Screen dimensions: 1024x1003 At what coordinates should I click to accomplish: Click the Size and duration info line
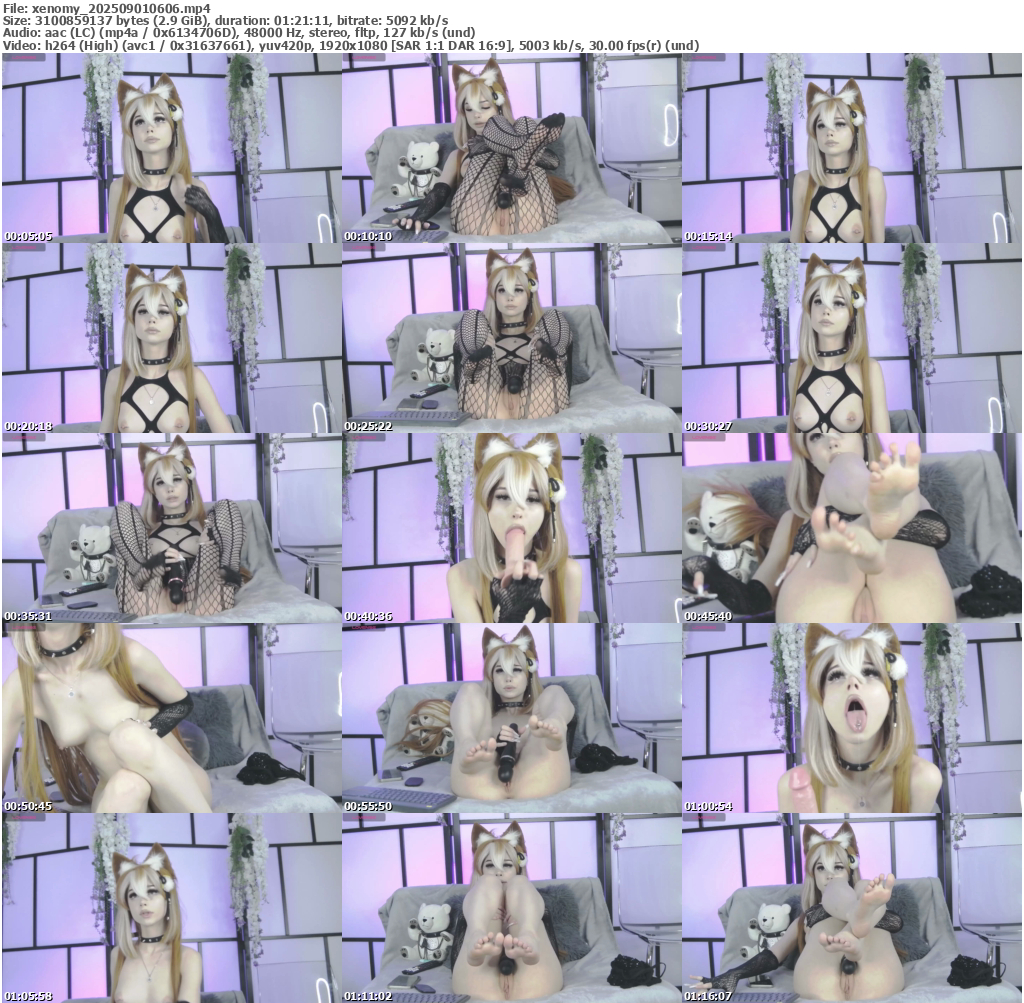point(225,21)
